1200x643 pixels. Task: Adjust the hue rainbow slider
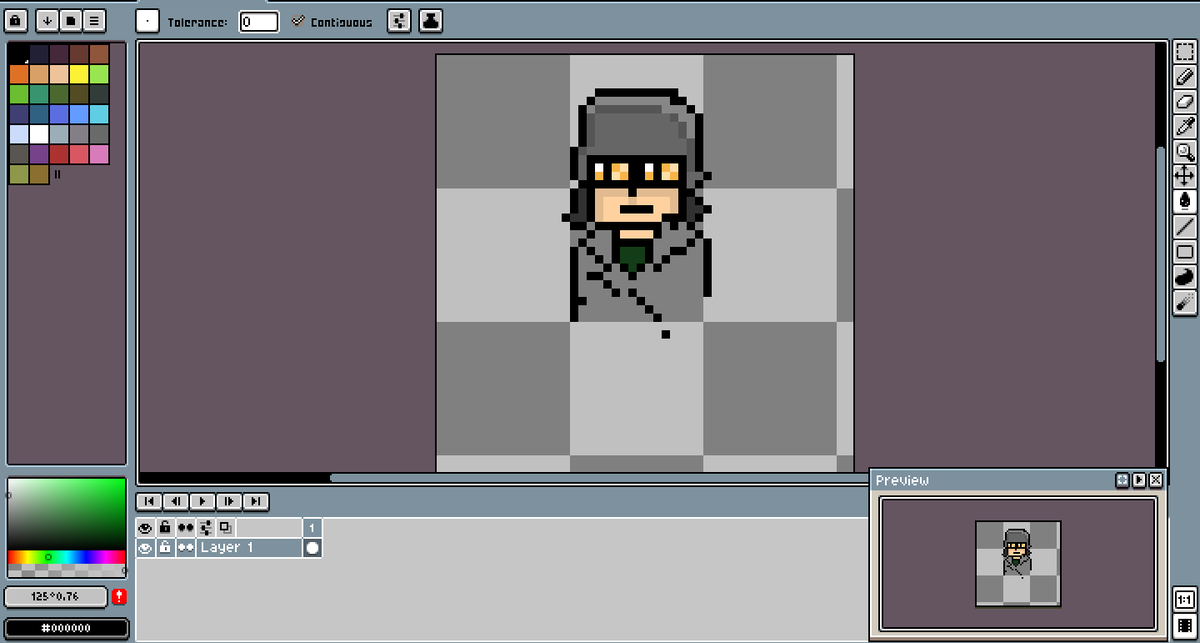[67, 556]
